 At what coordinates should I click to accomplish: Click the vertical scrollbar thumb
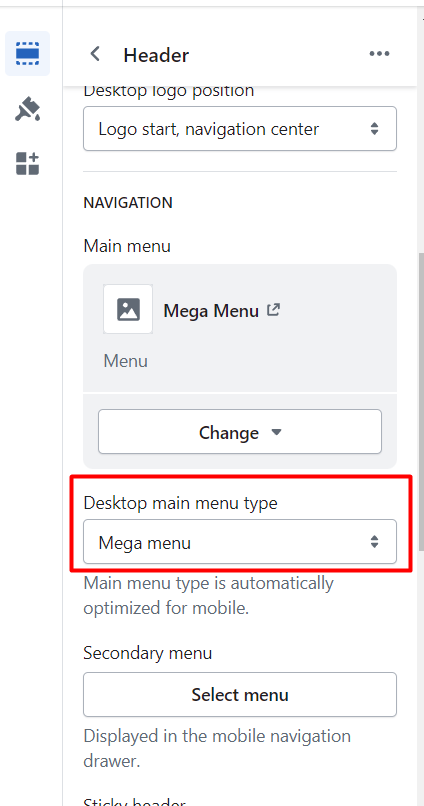click(x=421, y=401)
